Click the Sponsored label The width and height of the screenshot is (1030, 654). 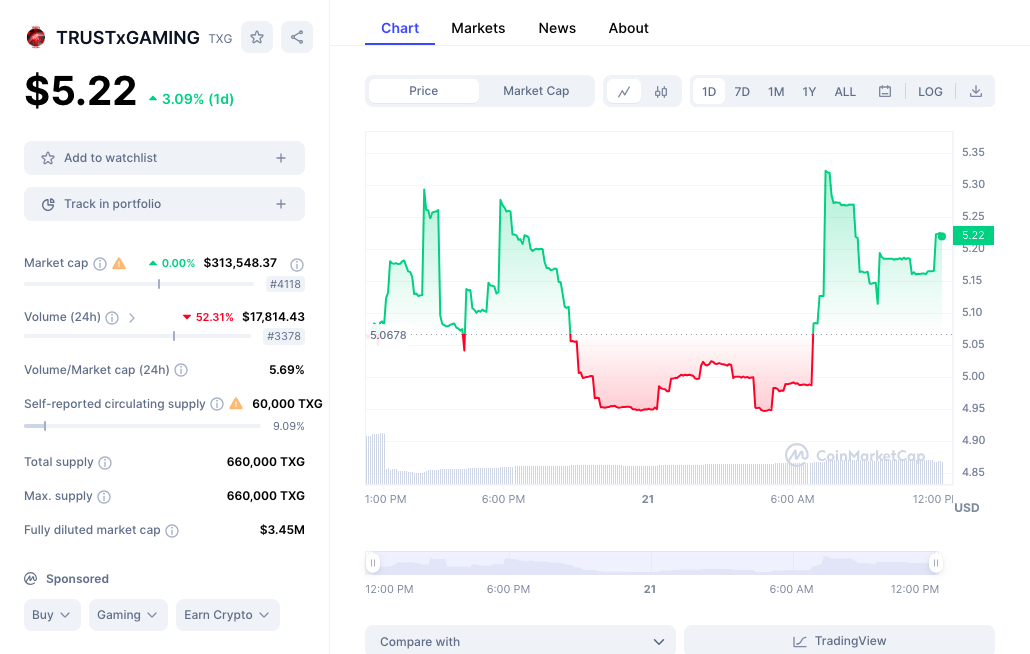point(78,579)
